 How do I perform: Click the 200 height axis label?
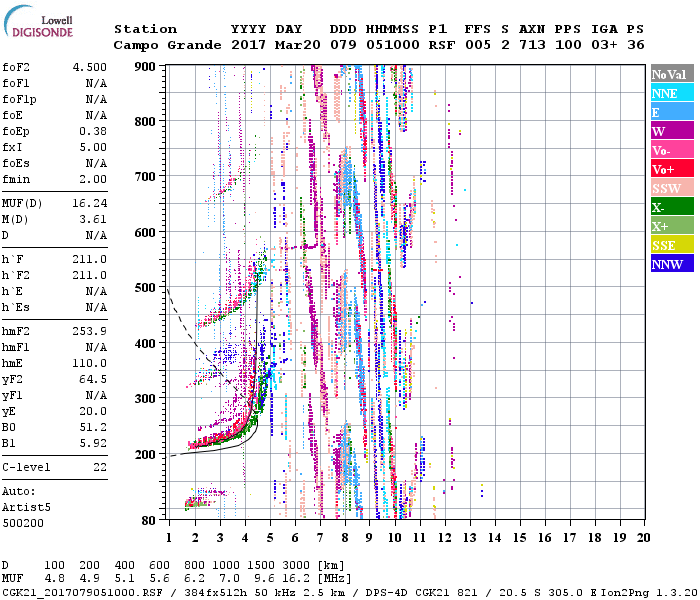coord(145,454)
